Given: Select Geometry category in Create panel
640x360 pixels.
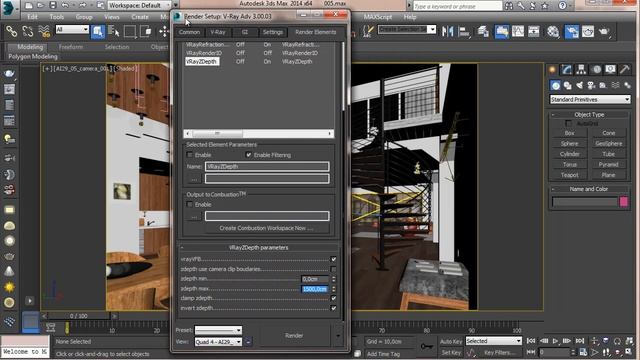Looking at the screenshot, I should pos(556,85).
